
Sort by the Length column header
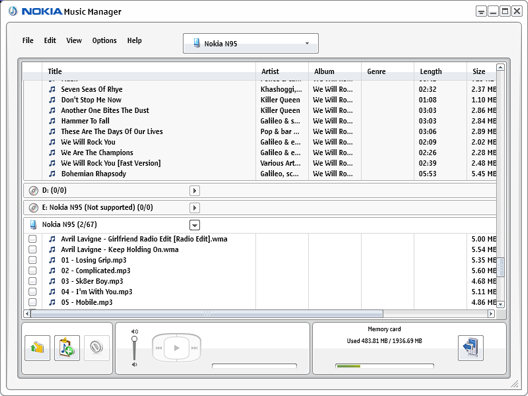coord(440,71)
